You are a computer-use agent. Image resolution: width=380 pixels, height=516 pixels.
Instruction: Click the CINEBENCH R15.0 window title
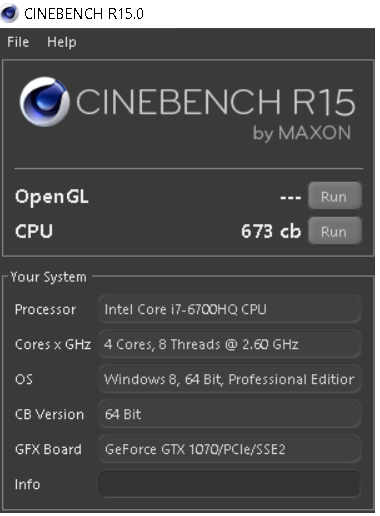point(84,14)
